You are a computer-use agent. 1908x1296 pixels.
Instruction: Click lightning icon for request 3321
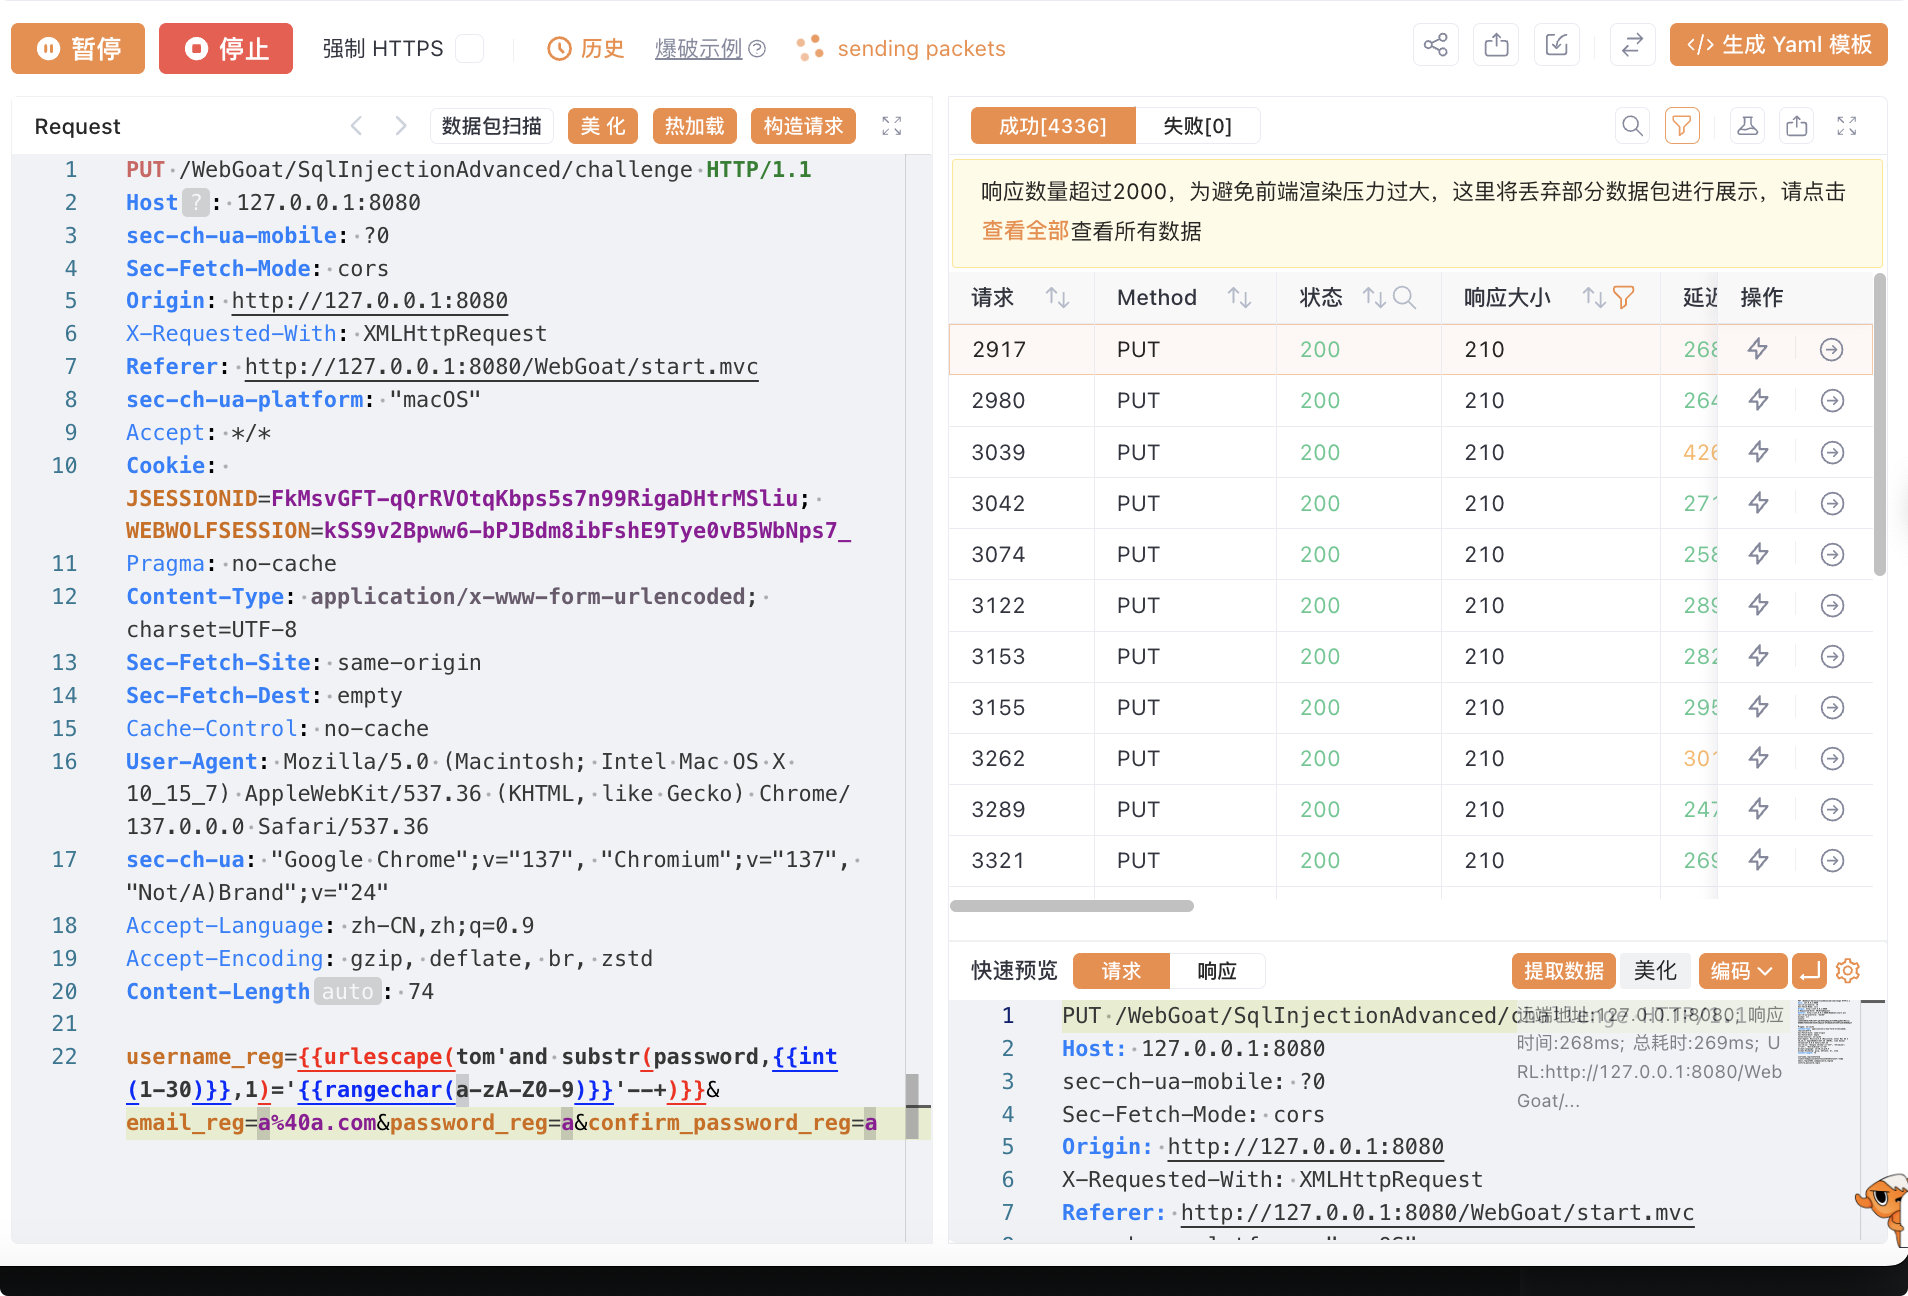point(1758,860)
